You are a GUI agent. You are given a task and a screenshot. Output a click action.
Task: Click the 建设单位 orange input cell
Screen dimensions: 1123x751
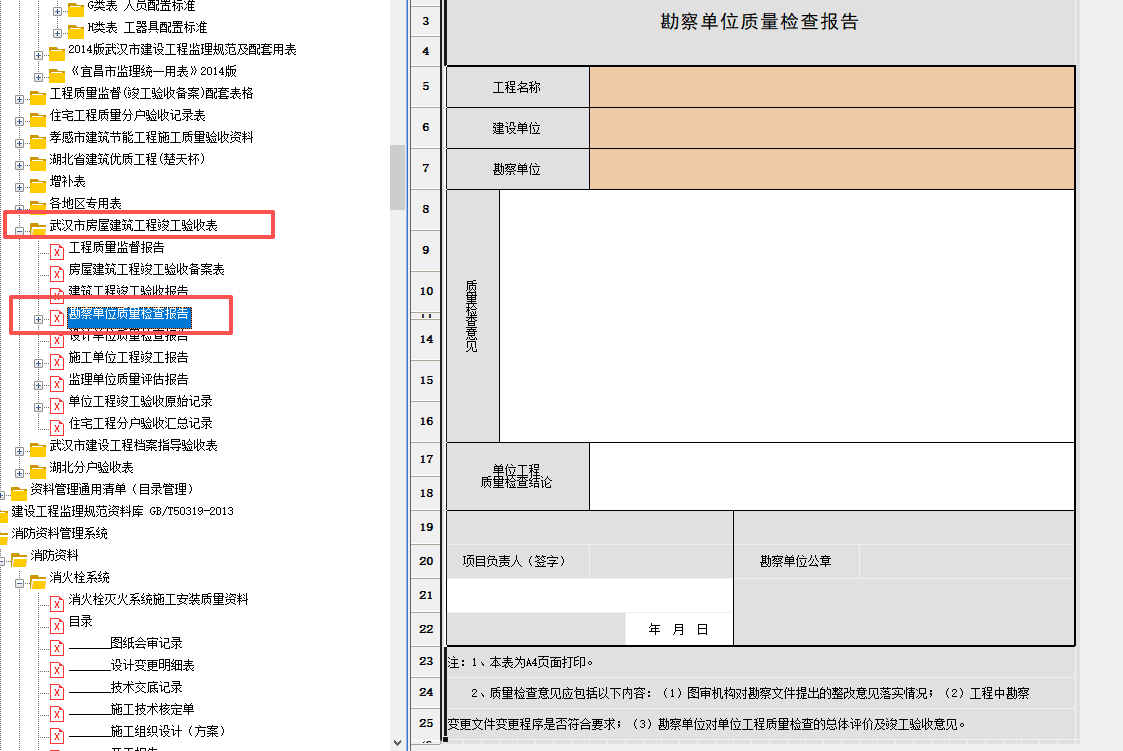(832, 128)
